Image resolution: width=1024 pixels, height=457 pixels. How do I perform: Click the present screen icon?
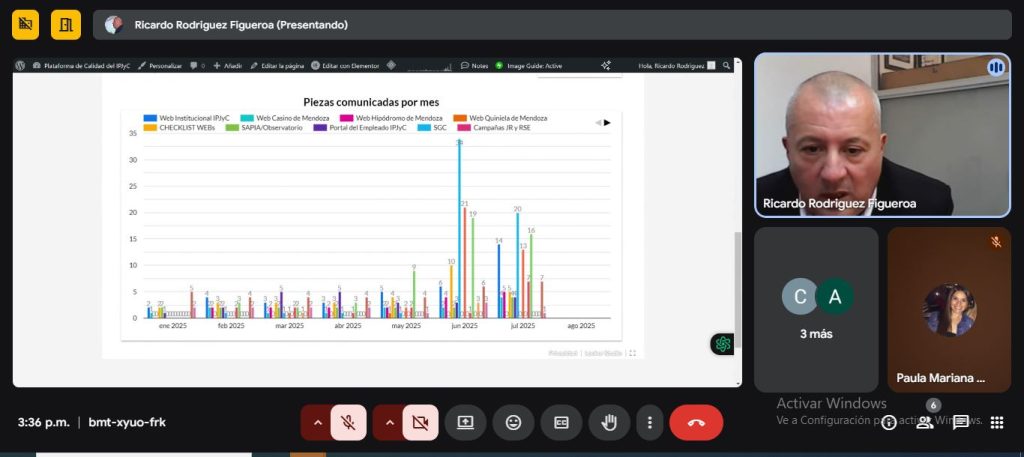[465, 422]
